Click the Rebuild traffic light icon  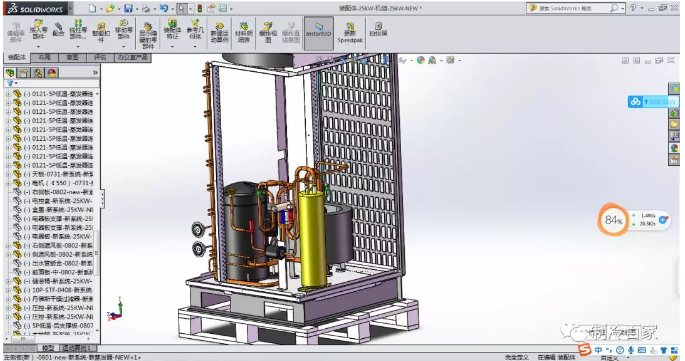[x=200, y=8]
